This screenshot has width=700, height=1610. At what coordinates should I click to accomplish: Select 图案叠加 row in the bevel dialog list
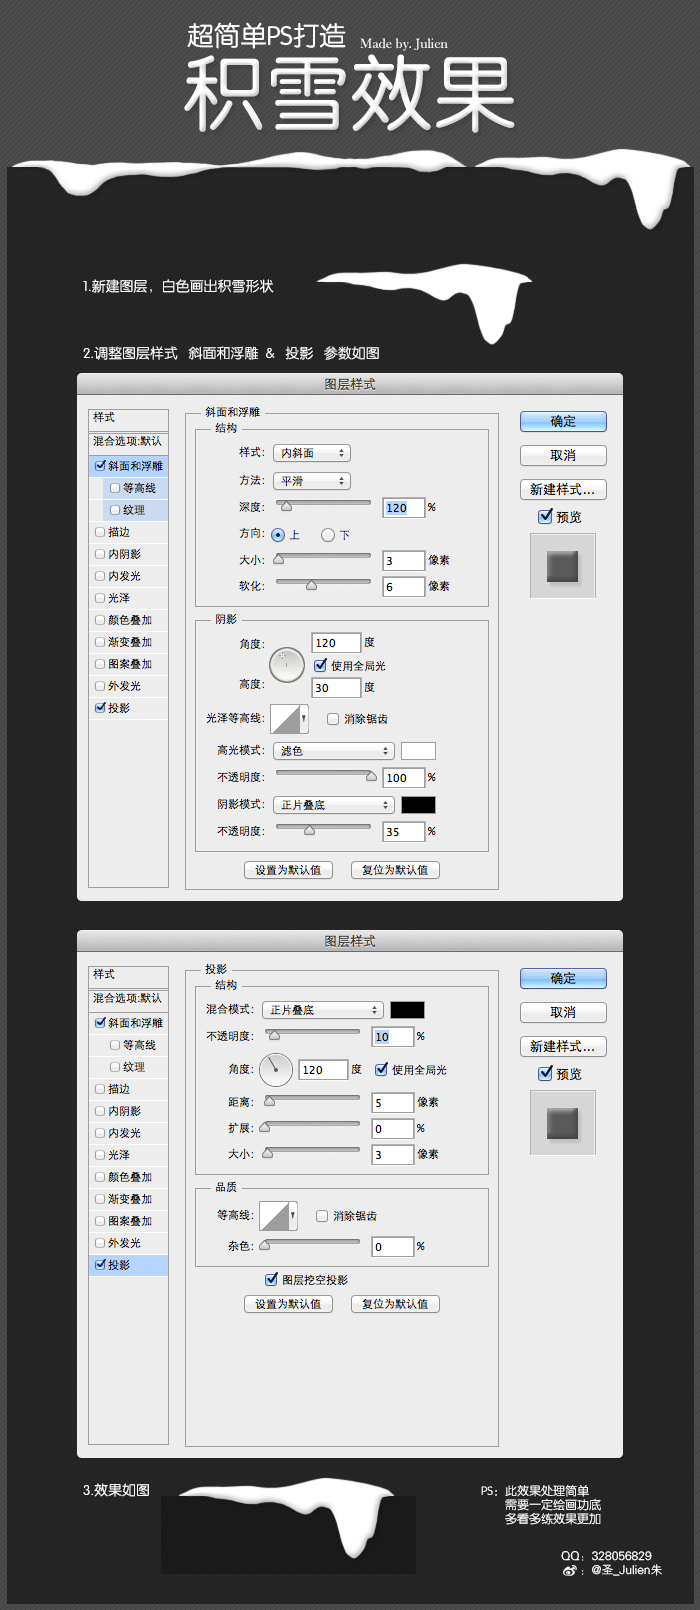click(x=128, y=664)
